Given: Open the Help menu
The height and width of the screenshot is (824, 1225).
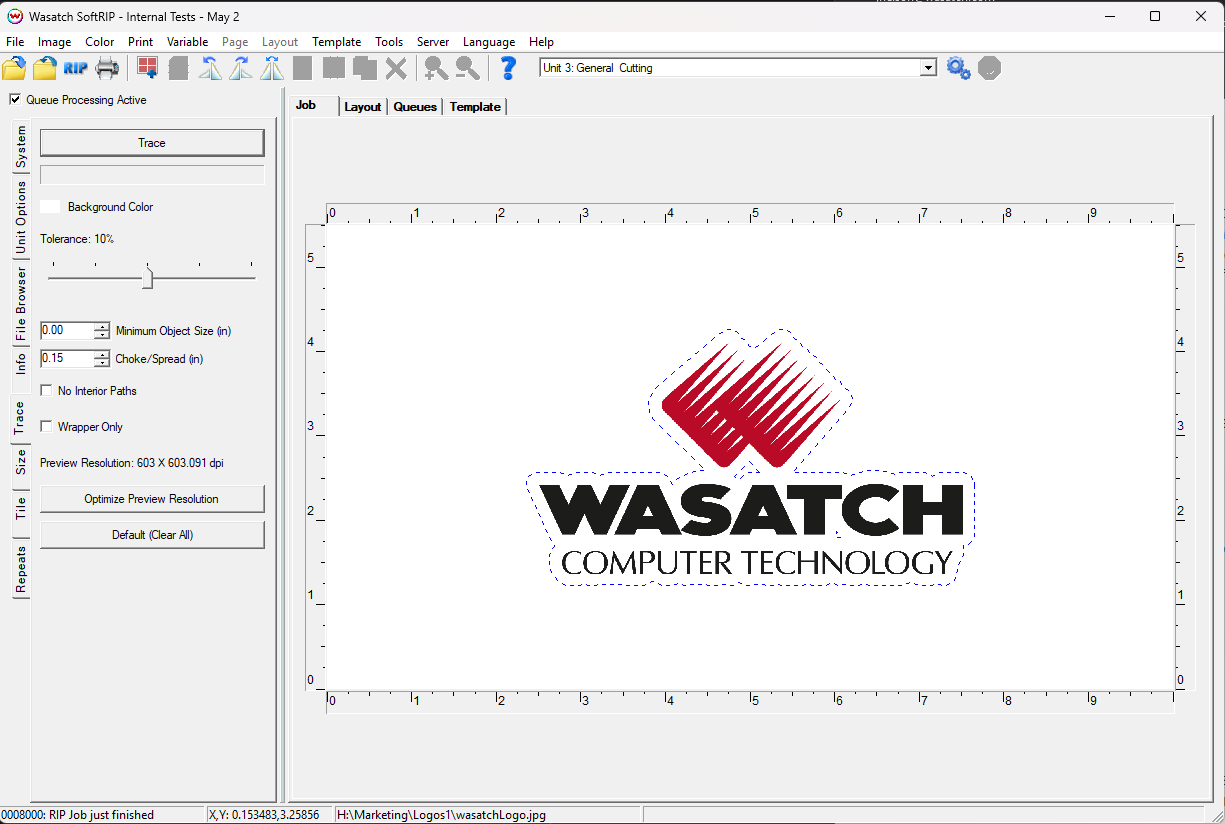Looking at the screenshot, I should (x=541, y=42).
